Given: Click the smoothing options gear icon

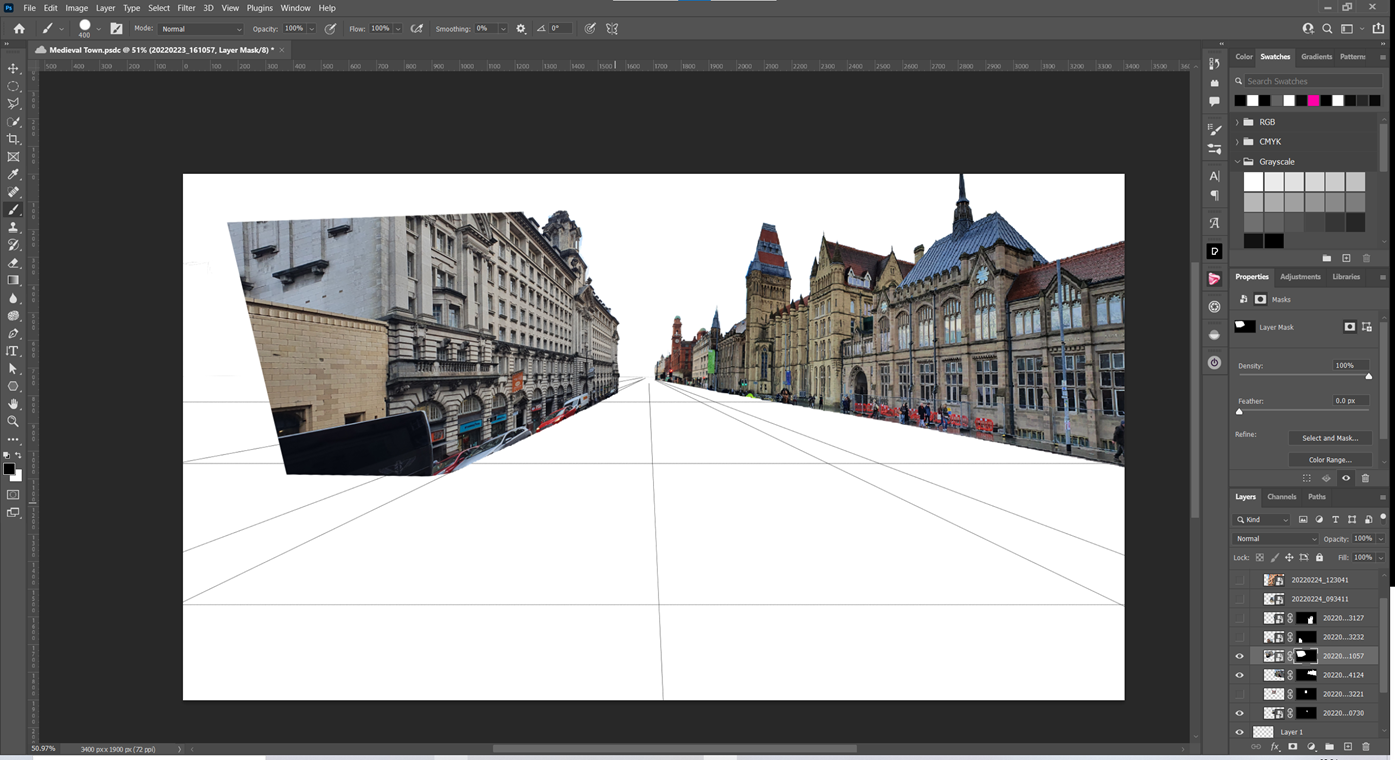Looking at the screenshot, I should click(x=521, y=29).
